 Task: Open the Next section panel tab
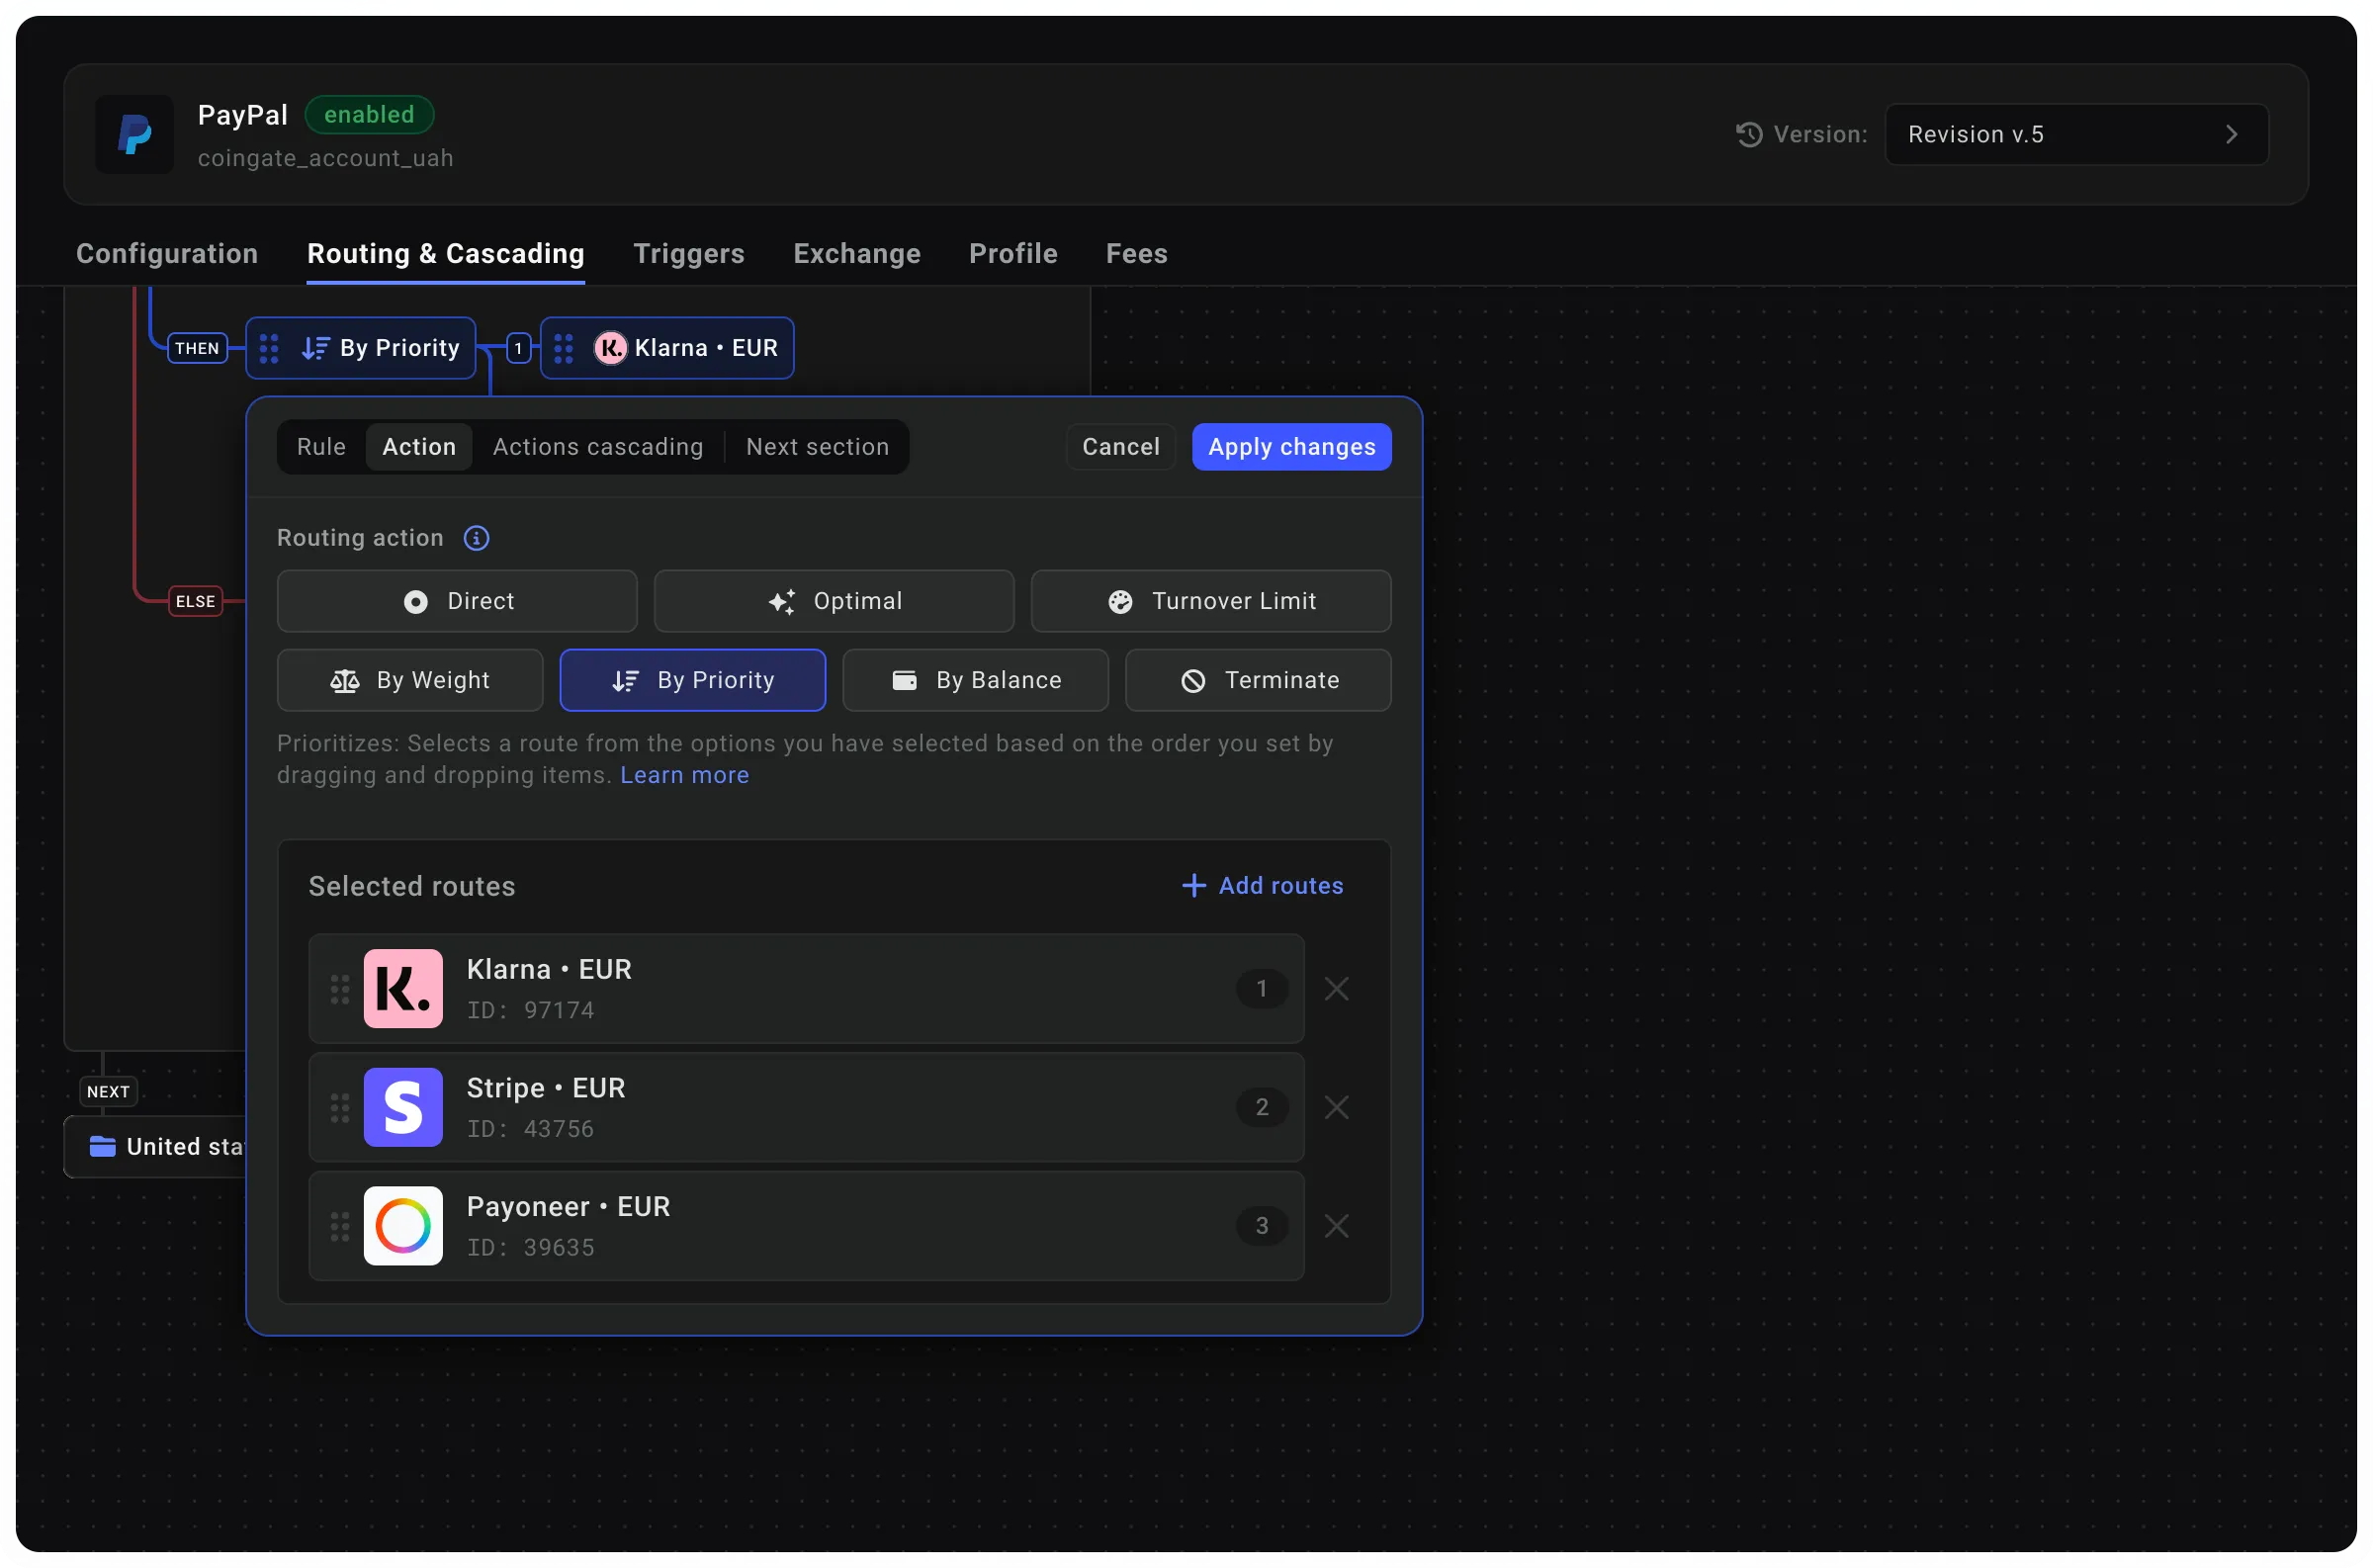[x=817, y=447]
